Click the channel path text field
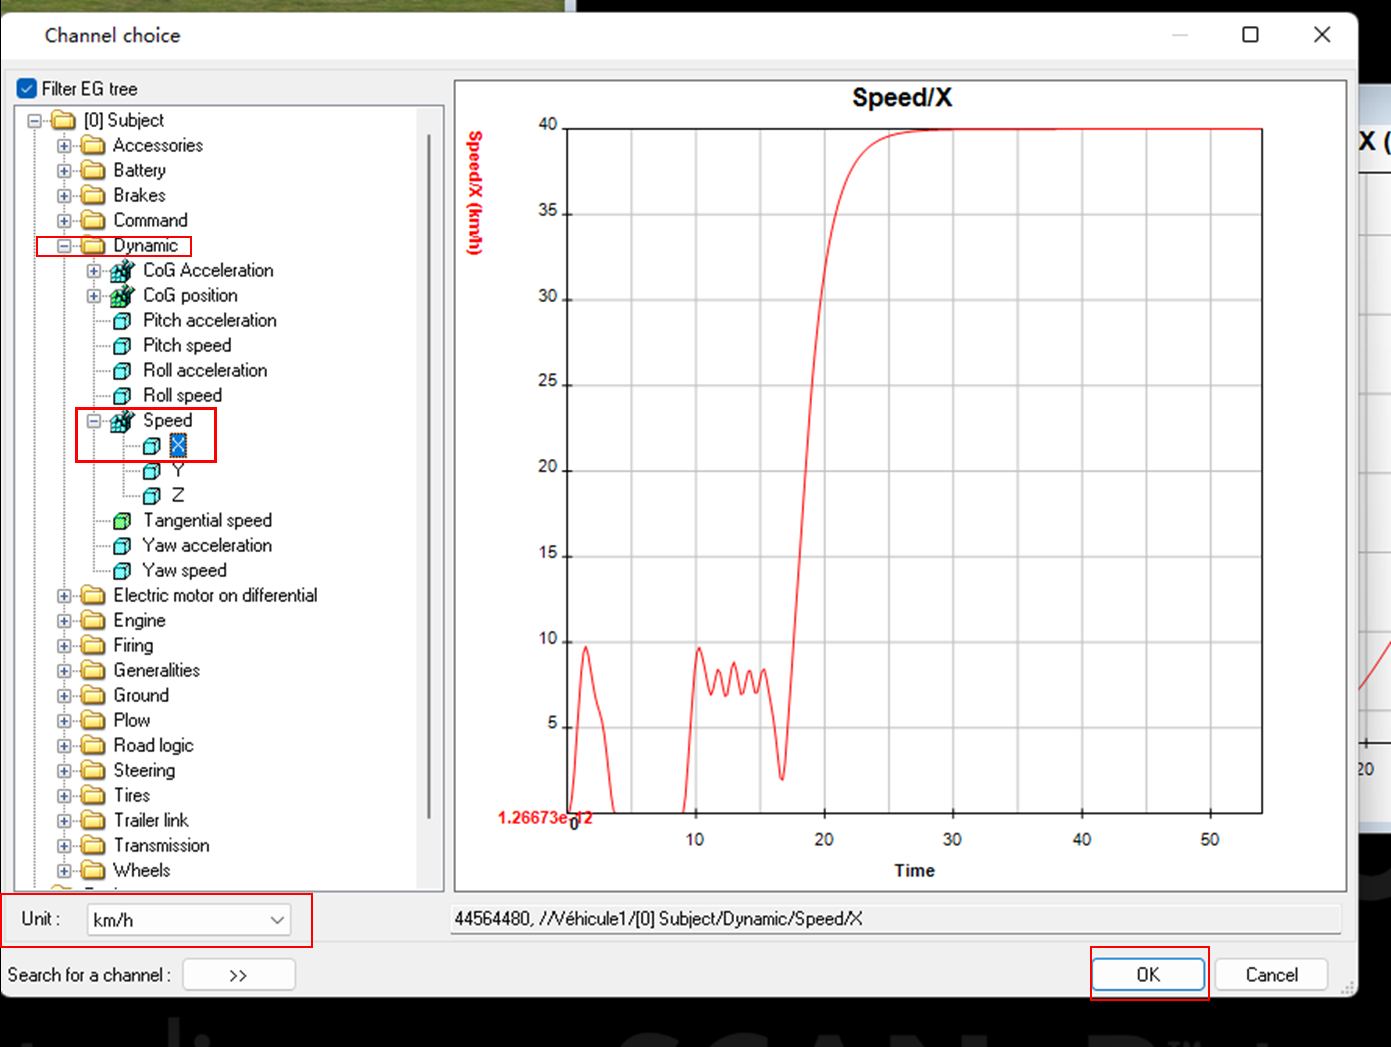Viewport: 1391px width, 1047px height. click(x=895, y=919)
